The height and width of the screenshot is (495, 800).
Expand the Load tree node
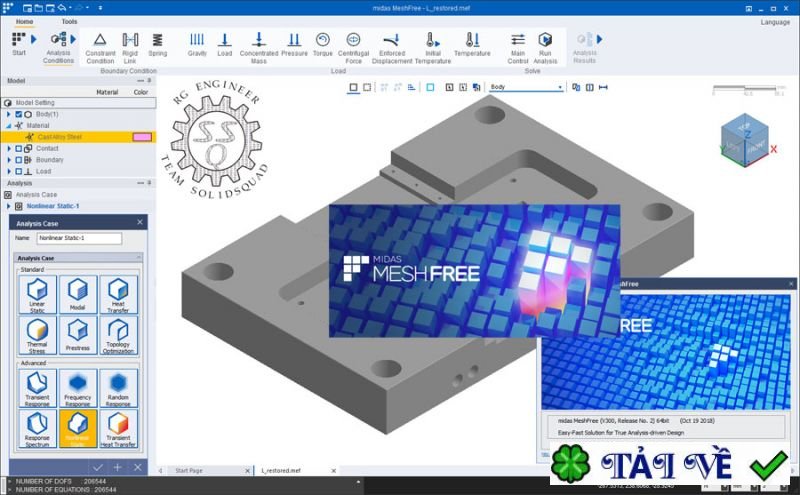point(9,171)
